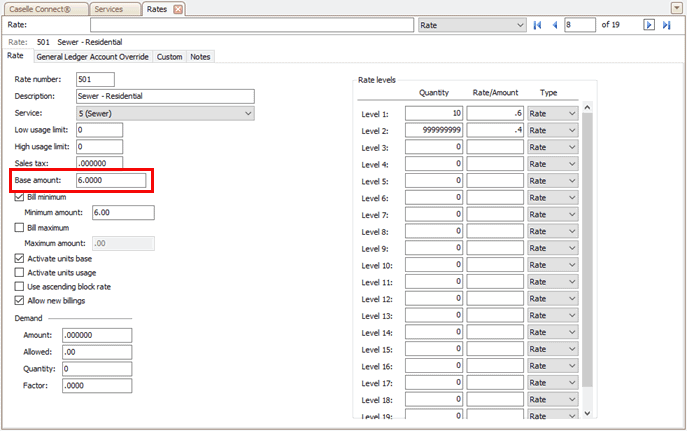687x431 pixels.
Task: Open the tab list dropdown arrow
Action: pyautogui.click(x=678, y=8)
